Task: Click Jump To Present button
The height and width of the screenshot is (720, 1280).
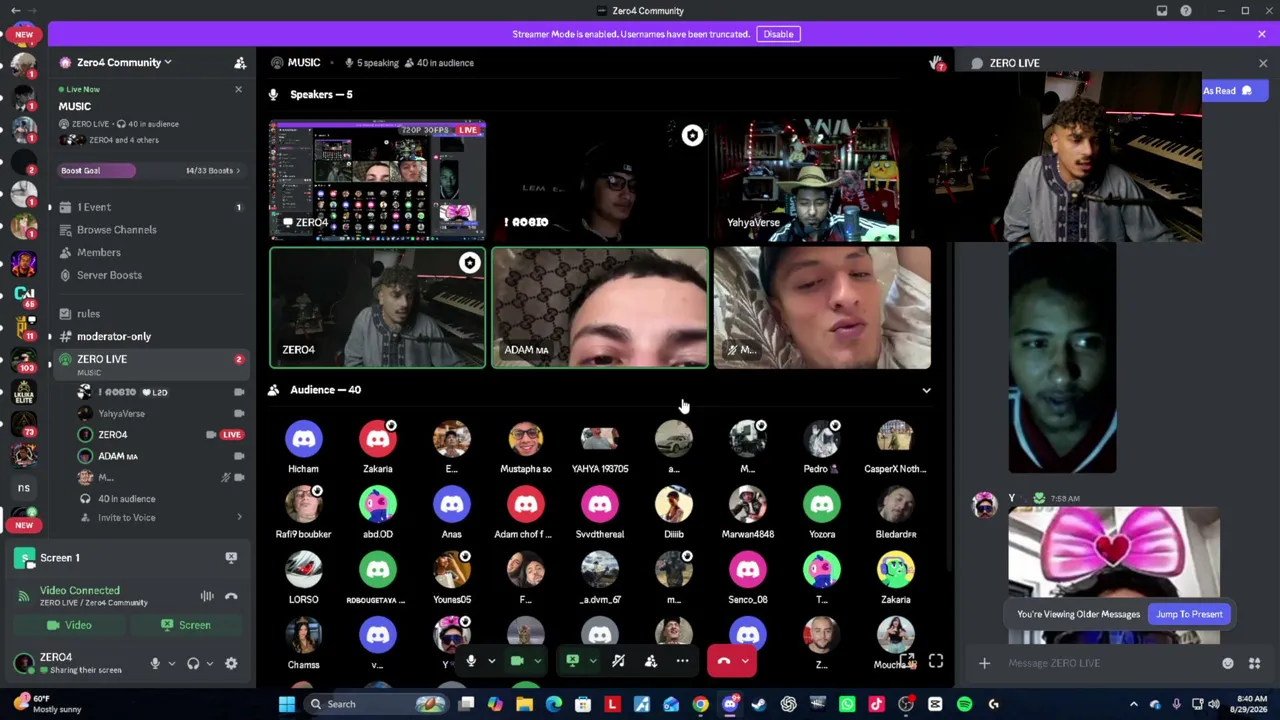Action: (1189, 614)
